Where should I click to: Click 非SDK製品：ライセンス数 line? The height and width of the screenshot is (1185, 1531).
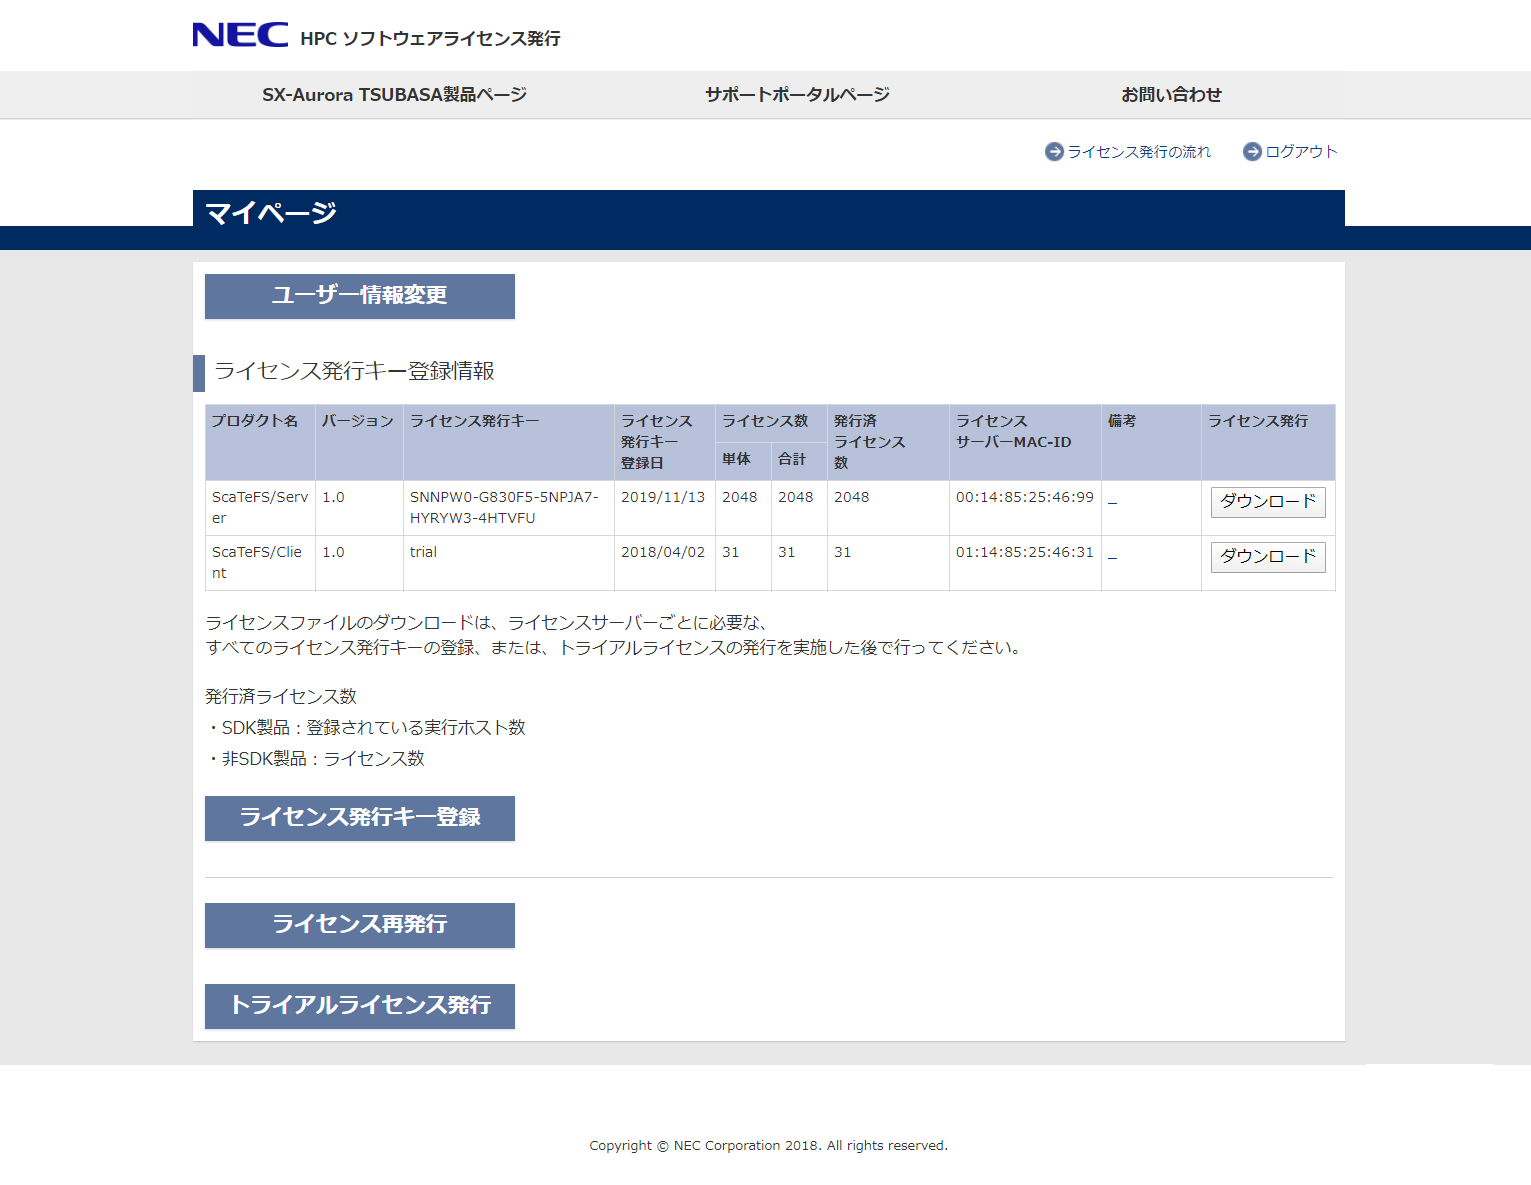tap(316, 759)
